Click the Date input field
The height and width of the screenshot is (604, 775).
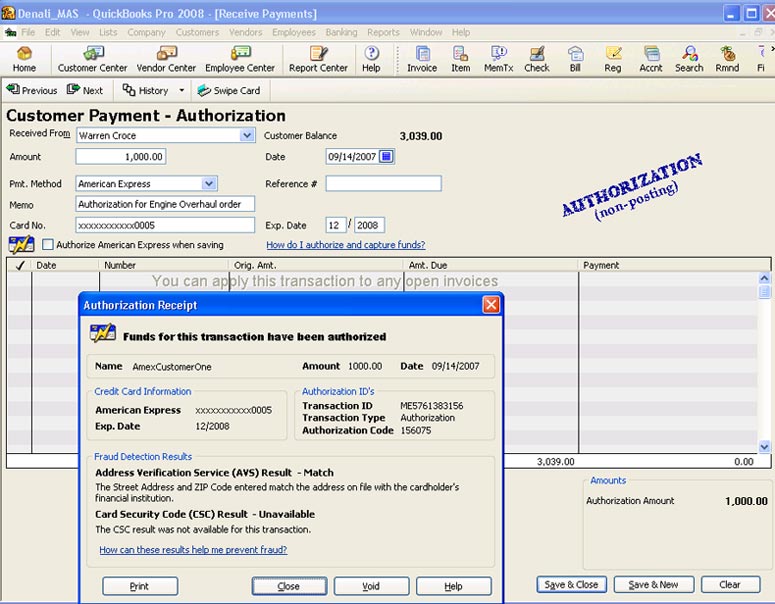click(x=353, y=157)
